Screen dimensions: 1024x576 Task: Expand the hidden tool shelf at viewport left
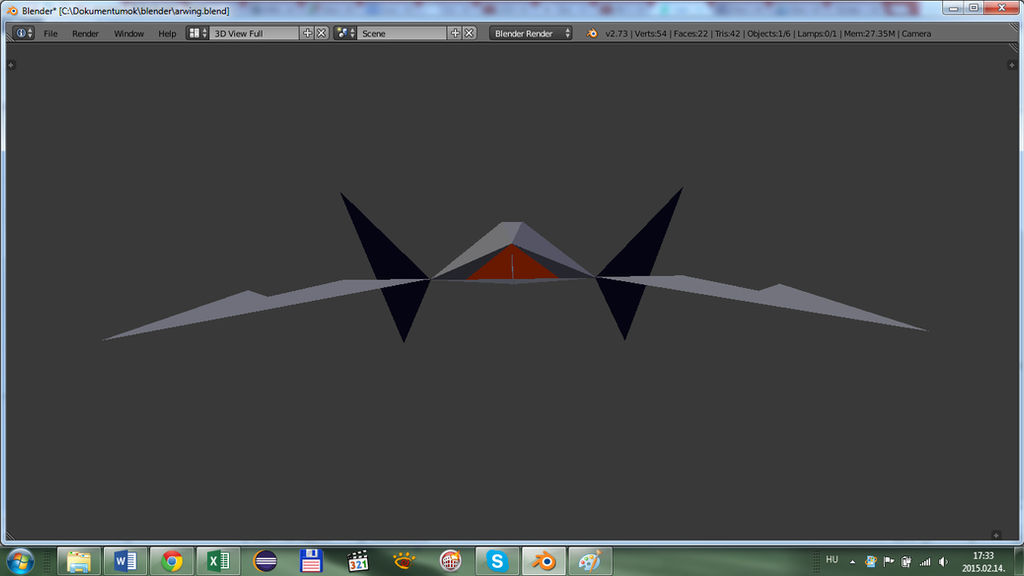point(11,65)
